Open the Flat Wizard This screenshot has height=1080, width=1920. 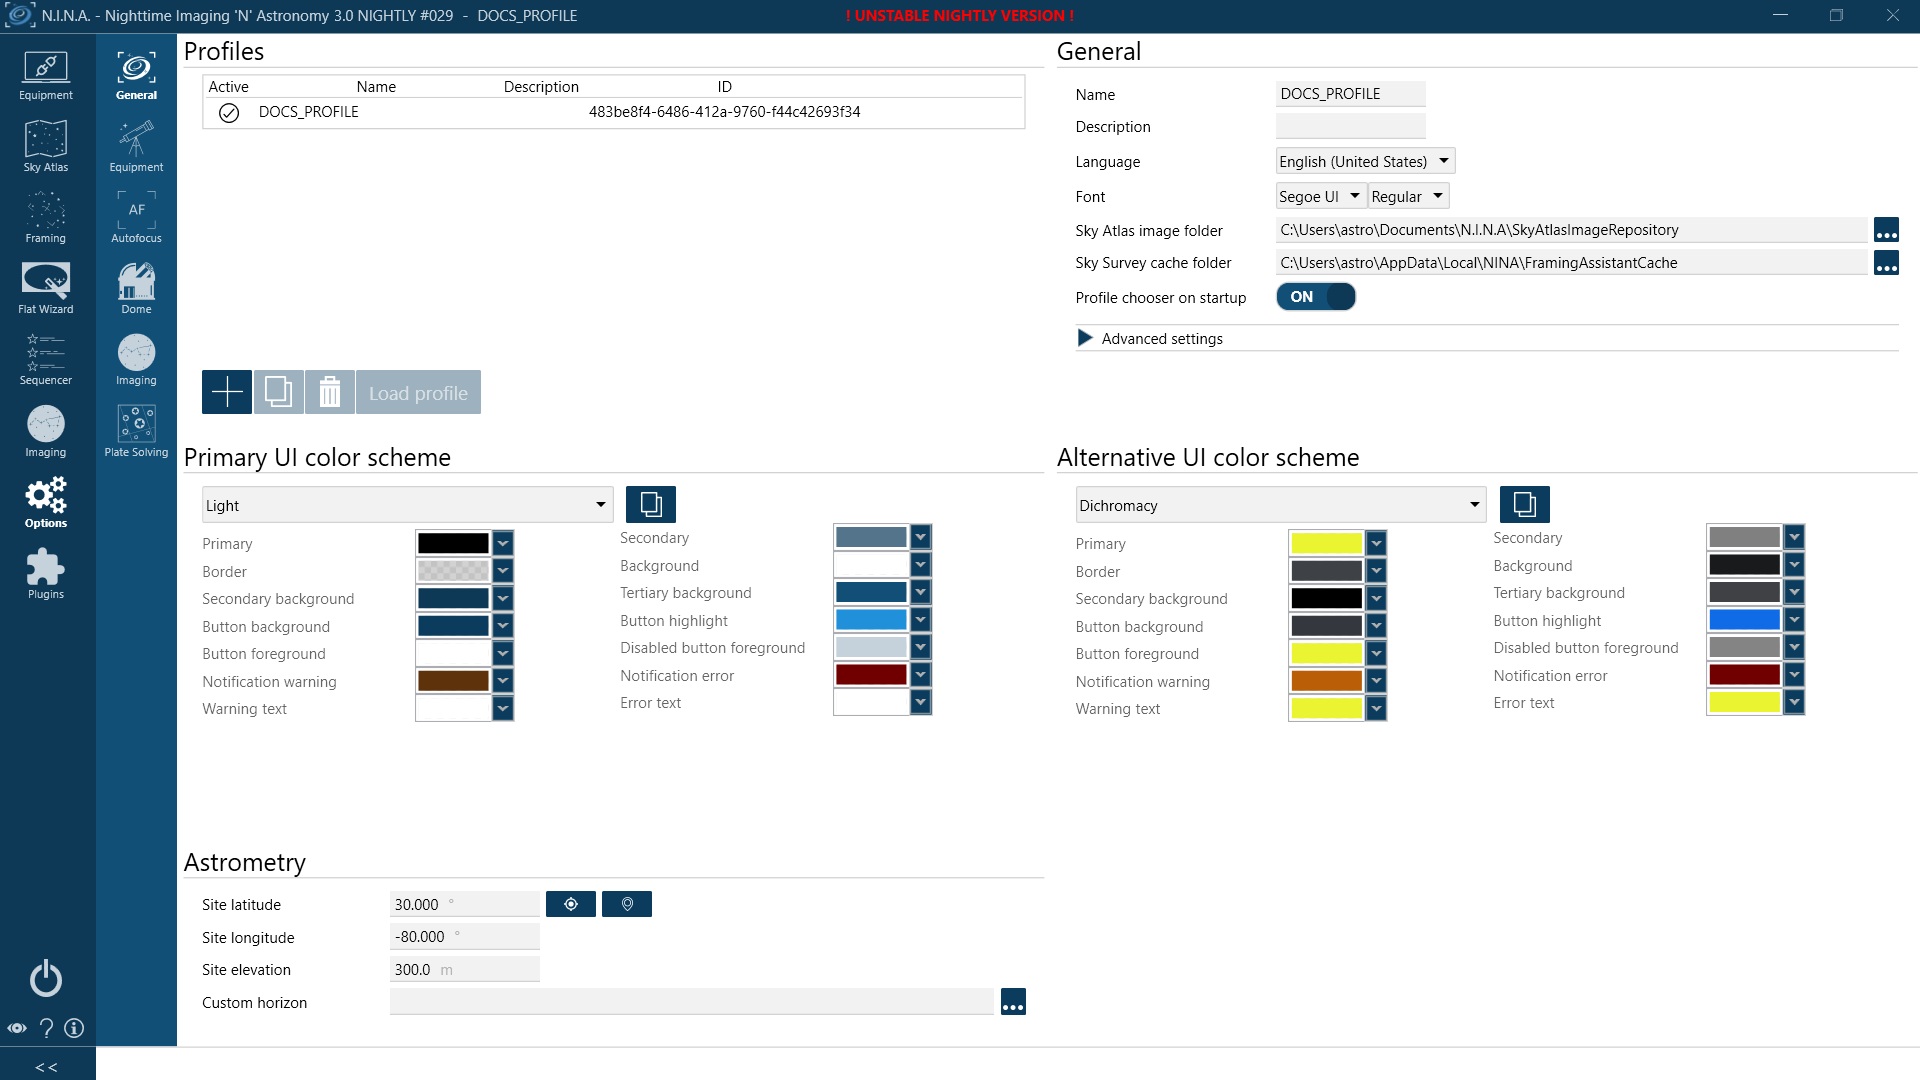point(46,289)
